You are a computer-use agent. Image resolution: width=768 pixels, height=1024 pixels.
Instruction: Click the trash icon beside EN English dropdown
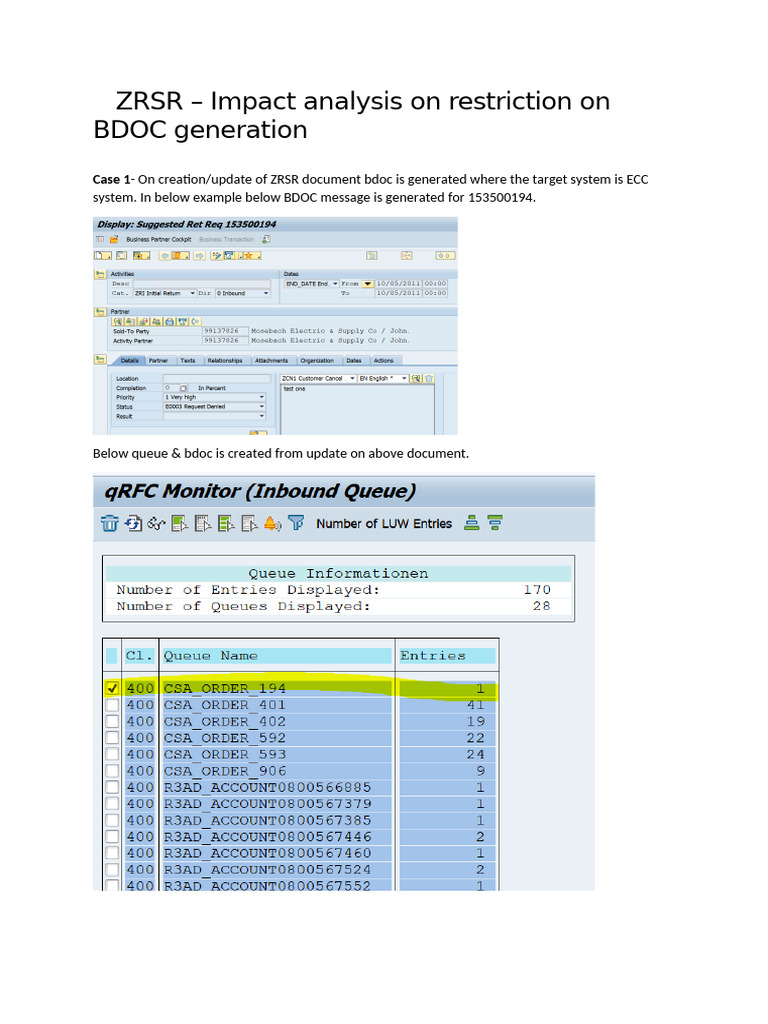coord(428,378)
